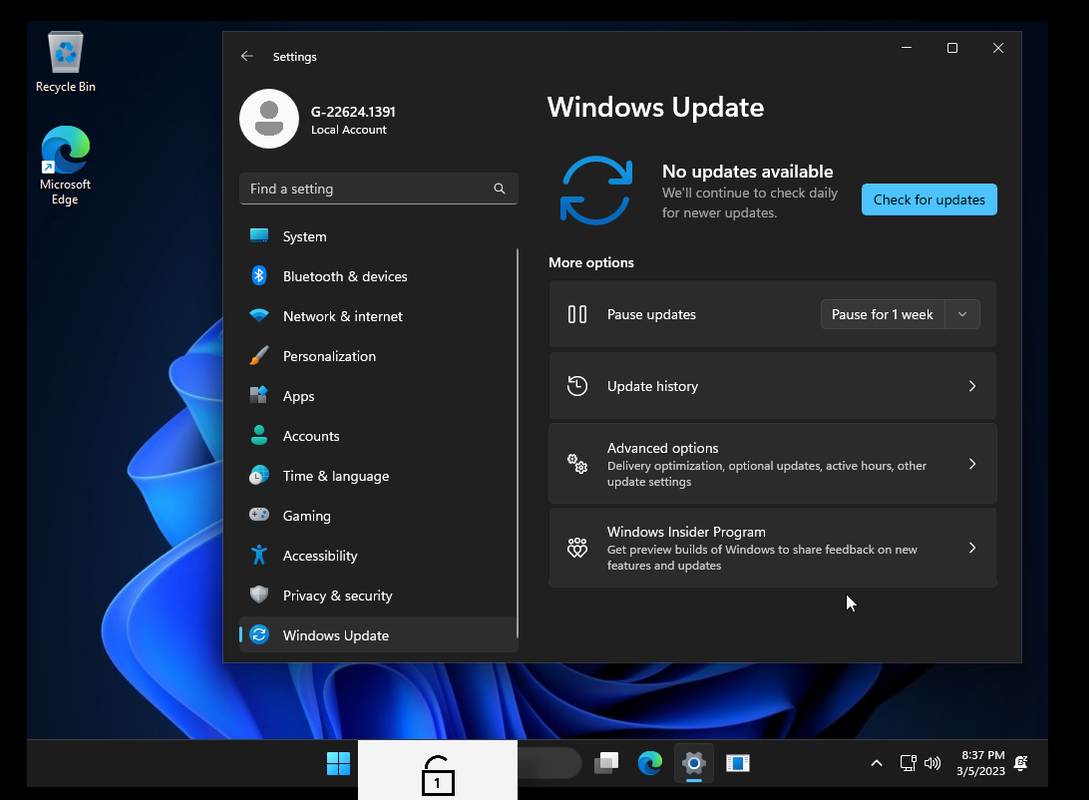Select Microsoft Edge desktop shortcut
The width and height of the screenshot is (1089, 800).
[x=65, y=165]
